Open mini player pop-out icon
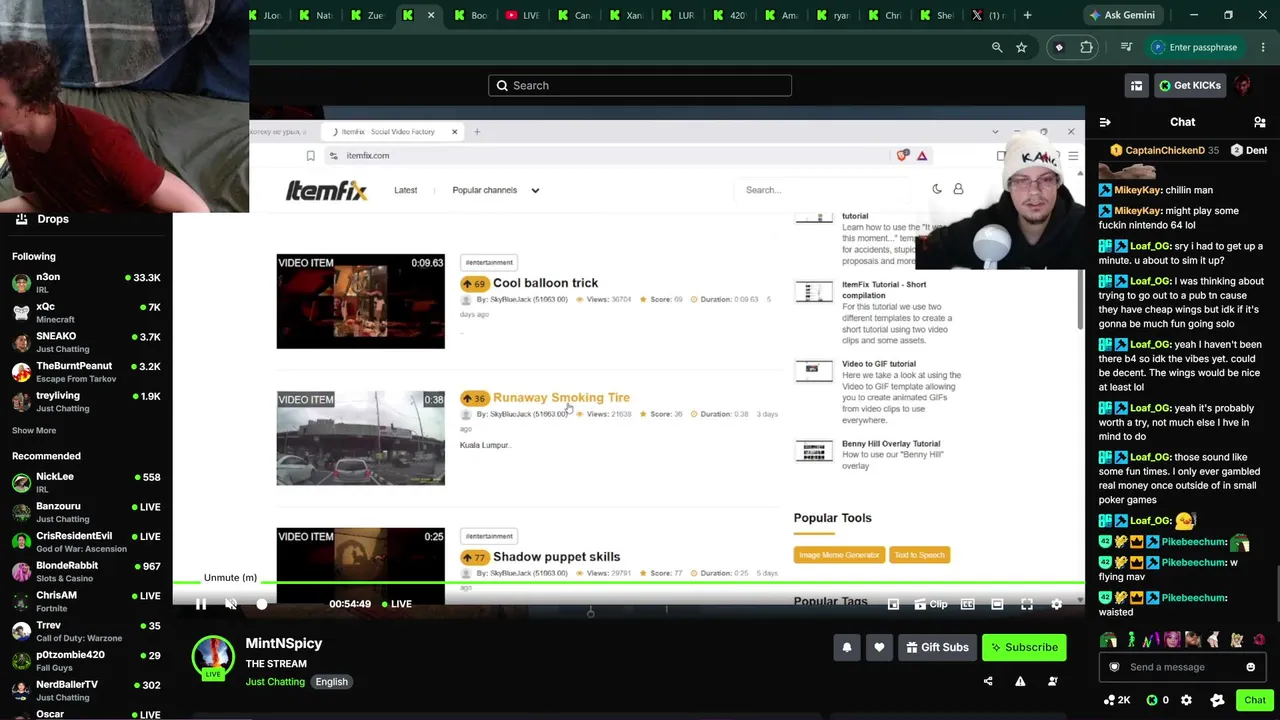The height and width of the screenshot is (720, 1280). click(893, 604)
